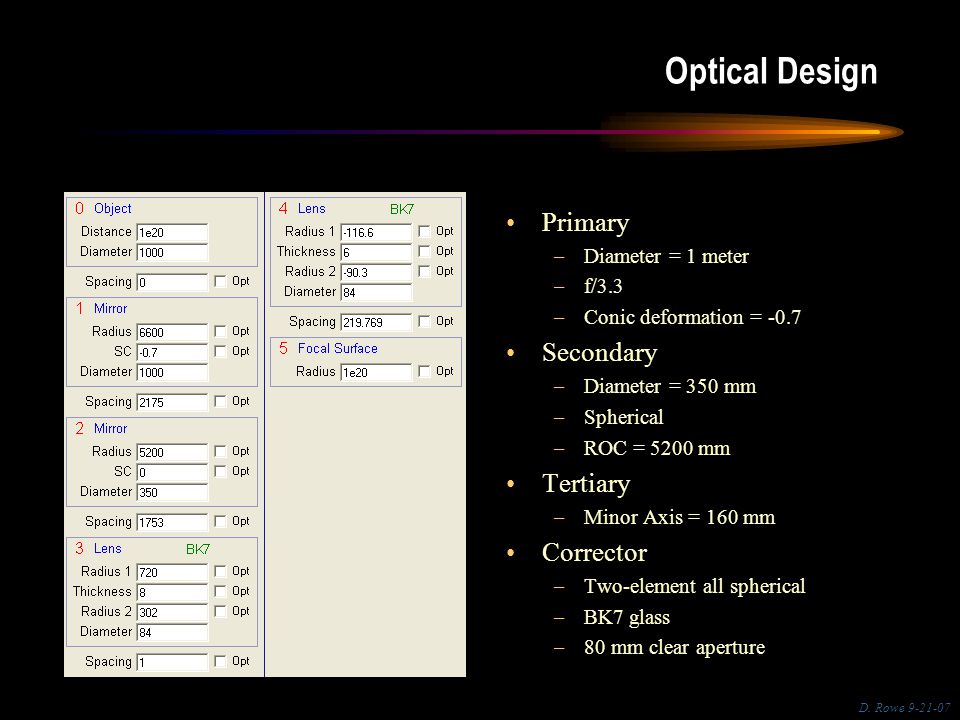Select the '0 Object' surface heading

point(103,208)
